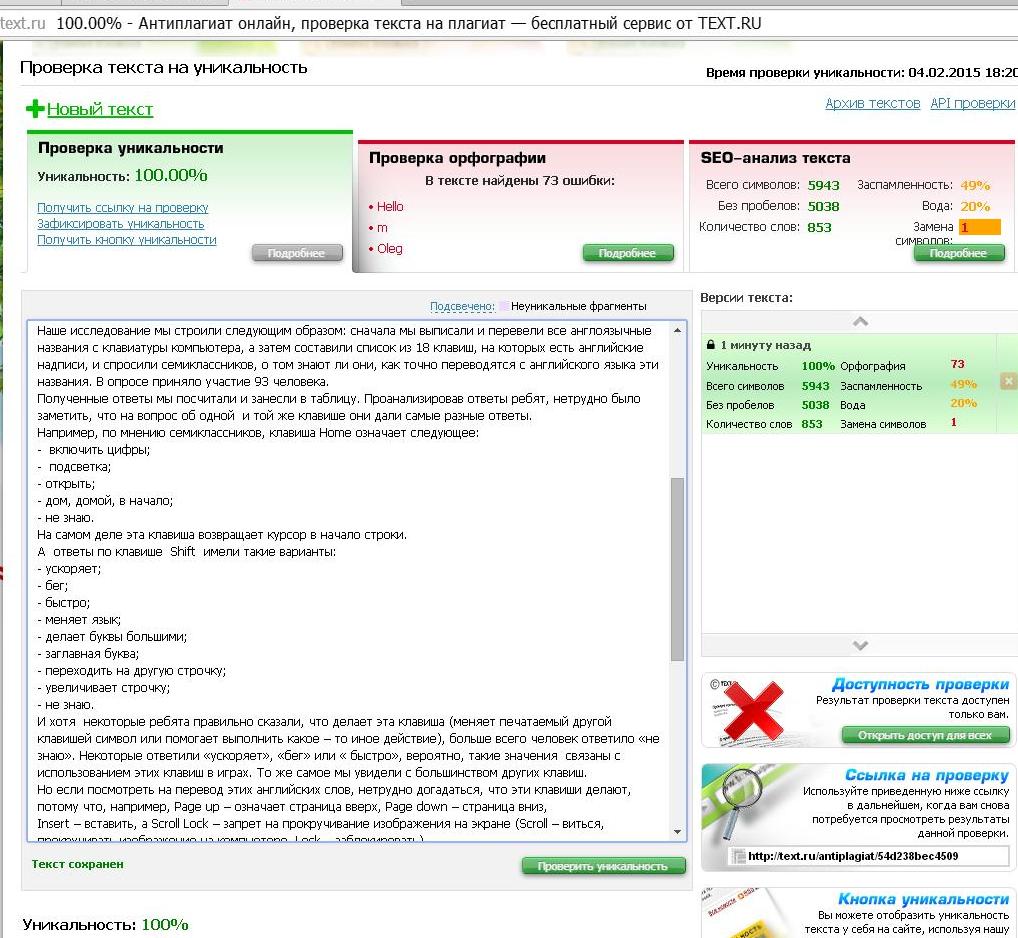Click the Открыть доступ для всех button
This screenshot has width=1018, height=938.
tap(925, 735)
